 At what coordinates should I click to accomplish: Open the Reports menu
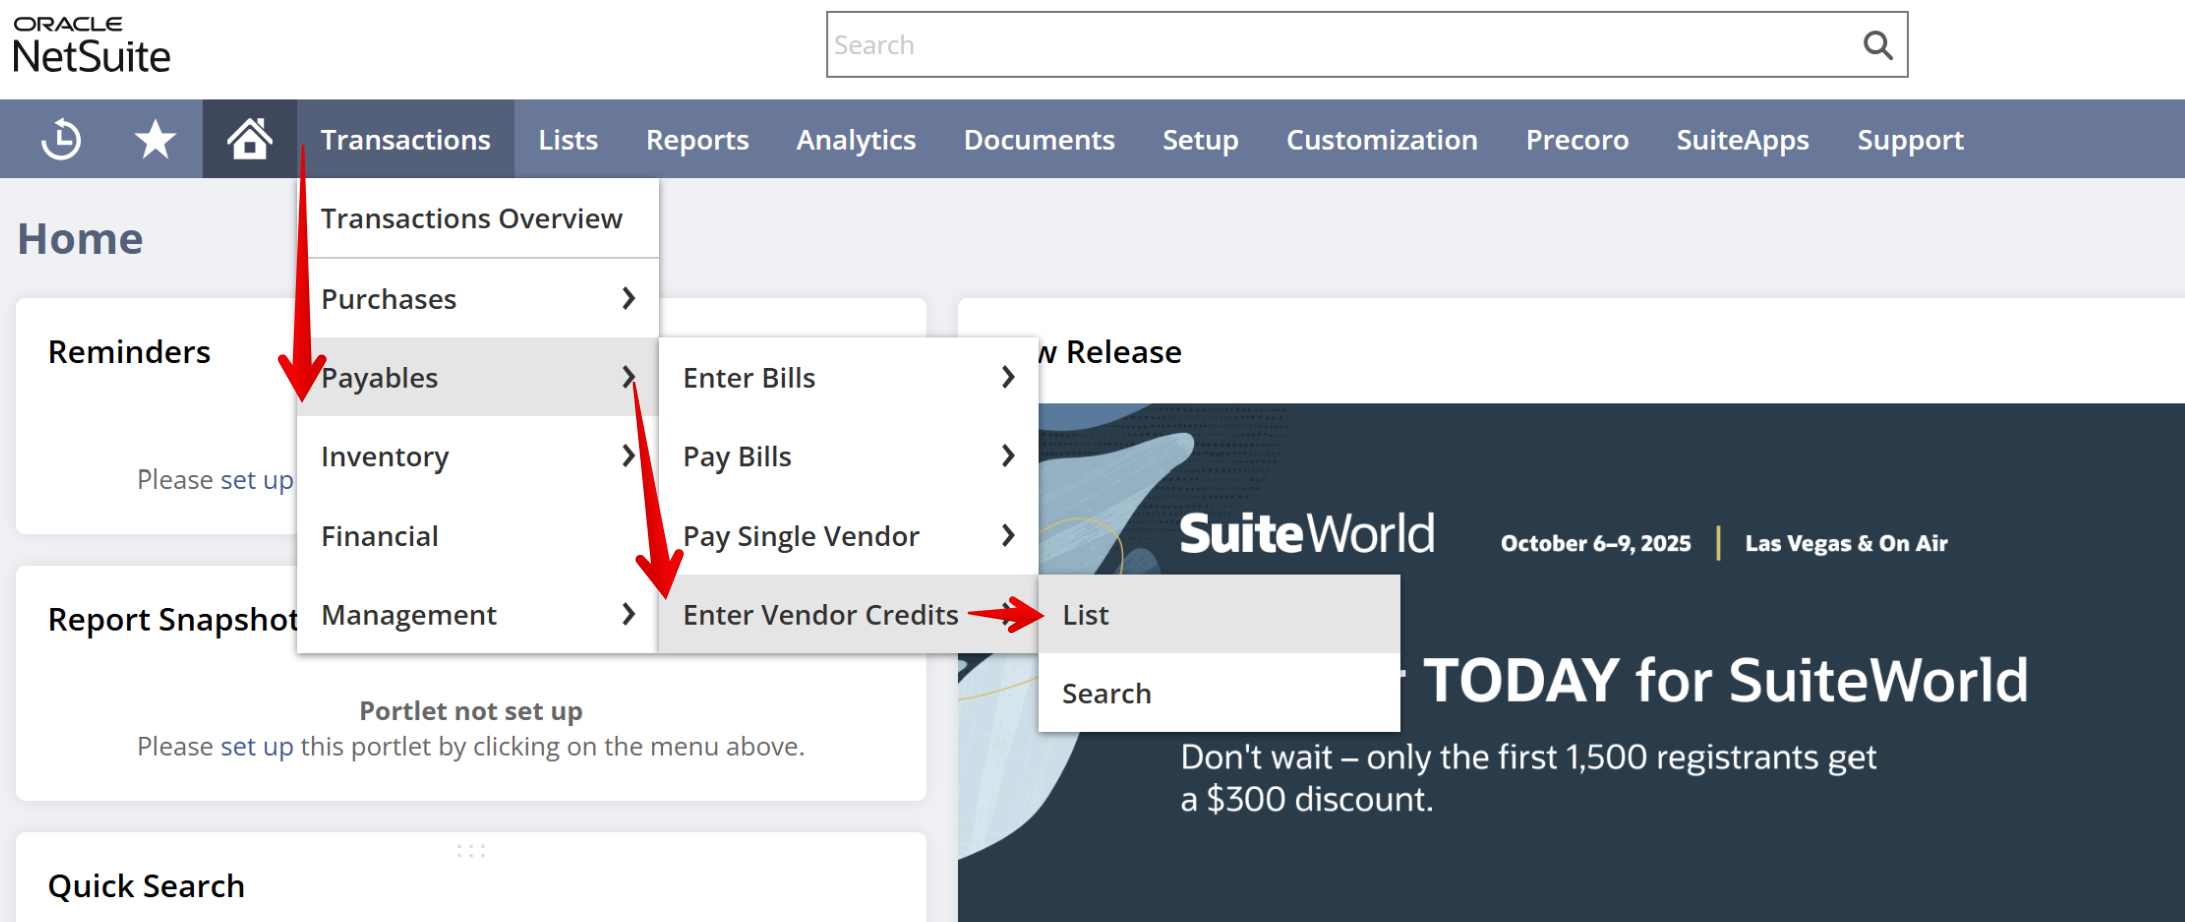click(x=697, y=139)
